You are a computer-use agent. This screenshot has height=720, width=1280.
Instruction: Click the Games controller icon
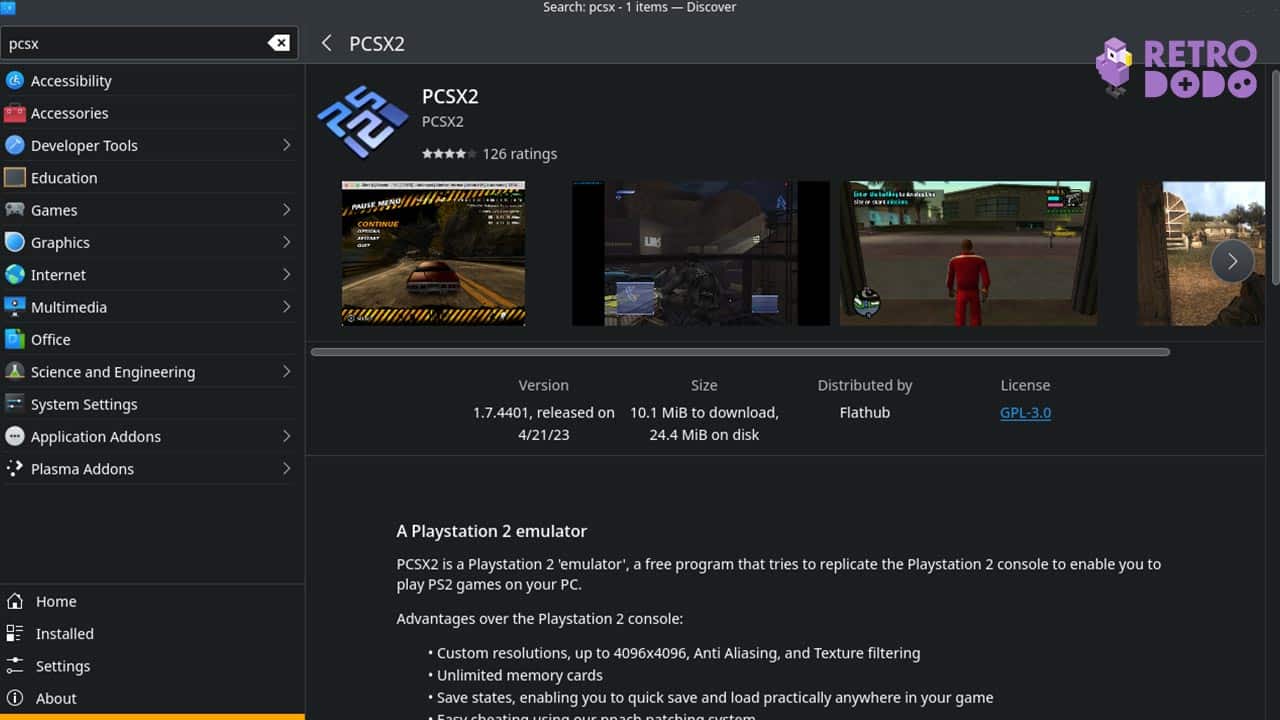(x=14, y=210)
